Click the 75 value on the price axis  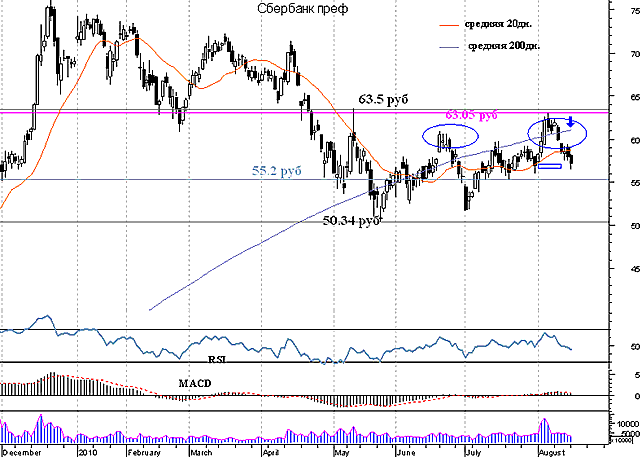point(635,11)
